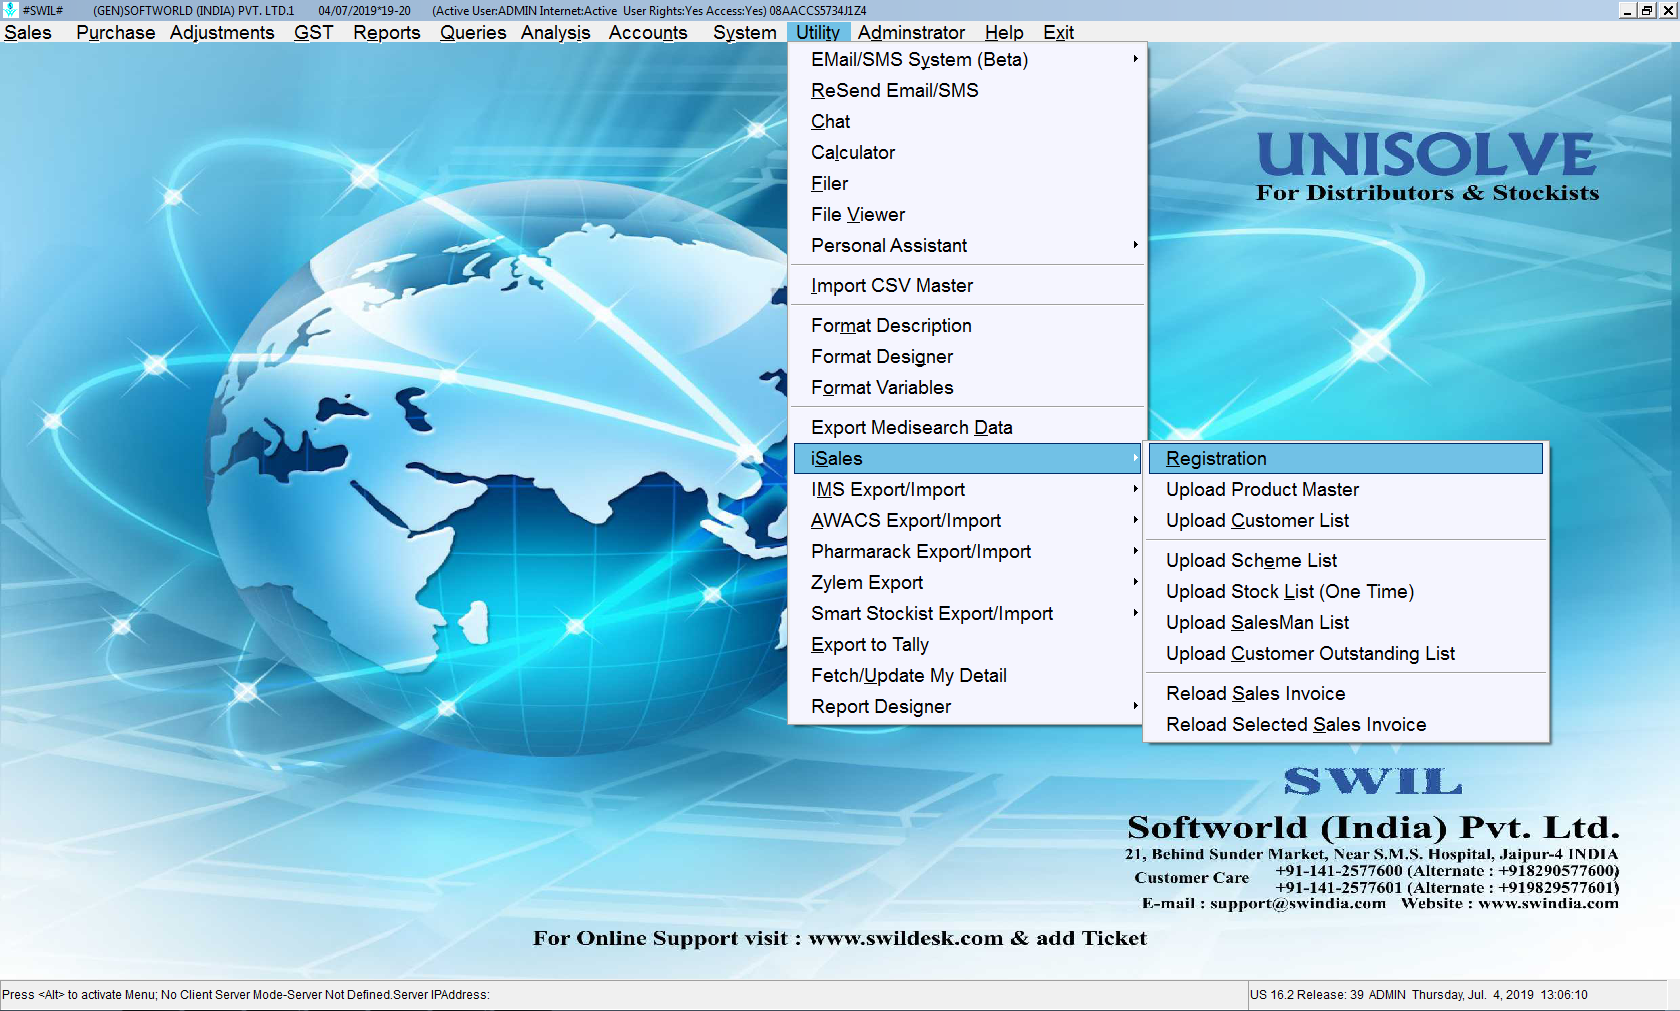
Task: Expand Personal Assistant submenu
Action: tap(967, 245)
